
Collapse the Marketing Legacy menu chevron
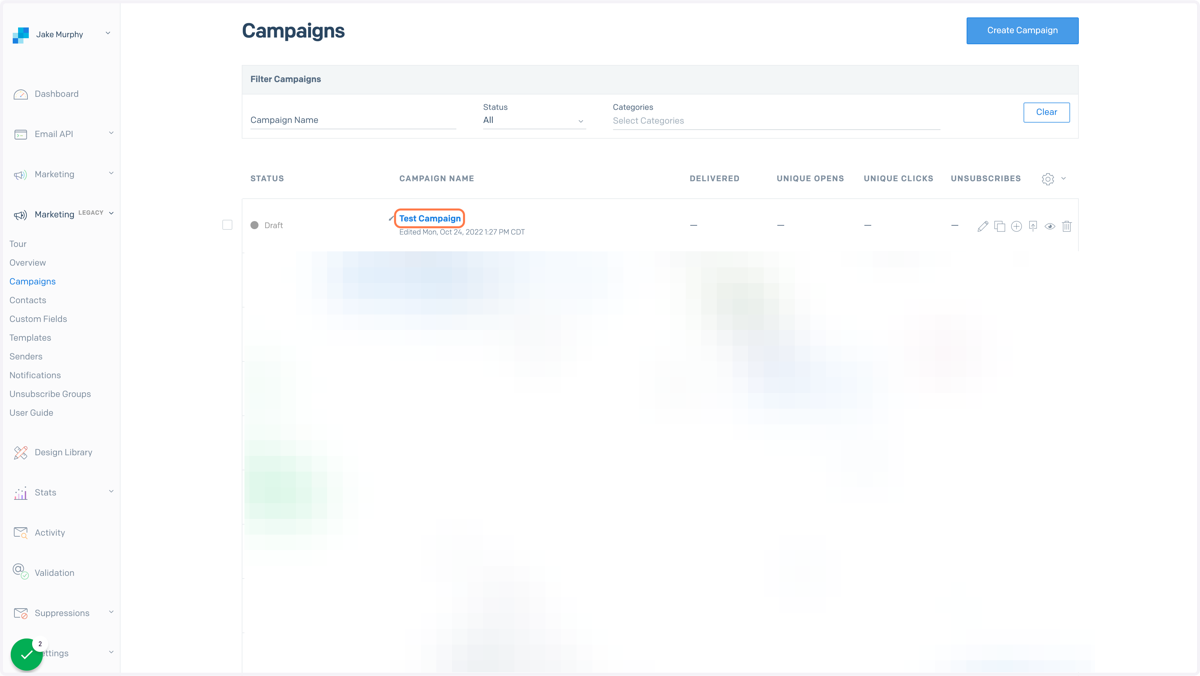point(111,213)
